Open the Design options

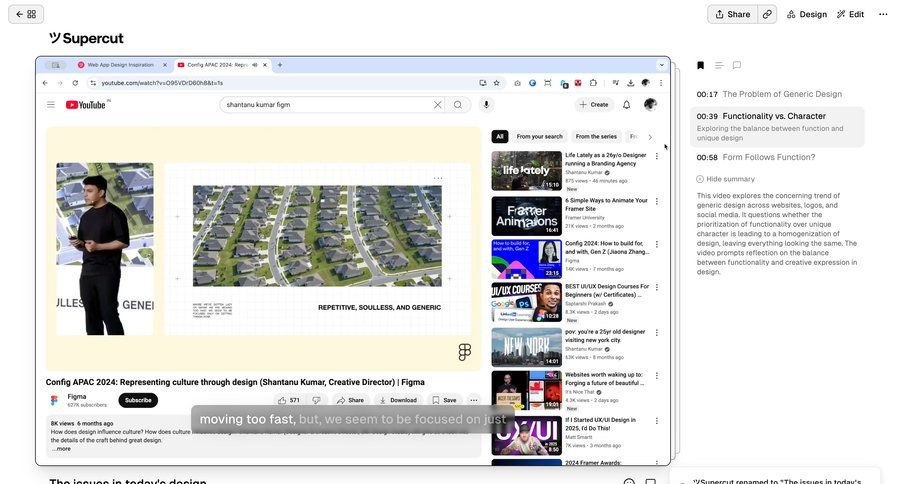807,14
